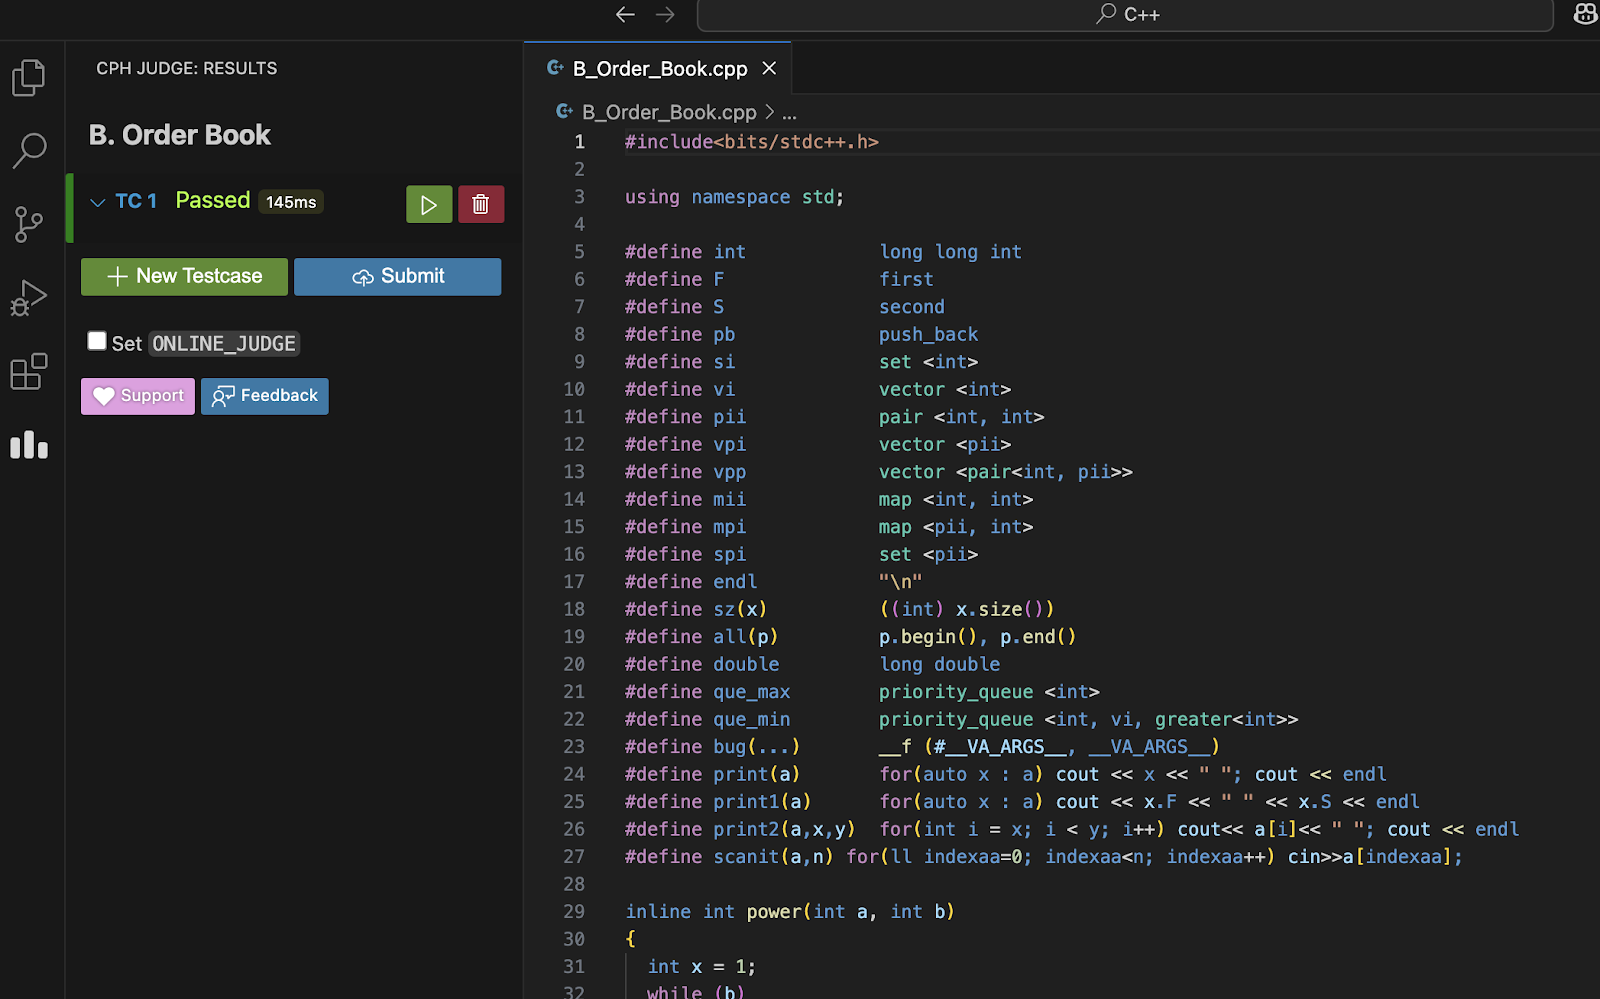Click 'inline int power' on line 29

(714, 912)
